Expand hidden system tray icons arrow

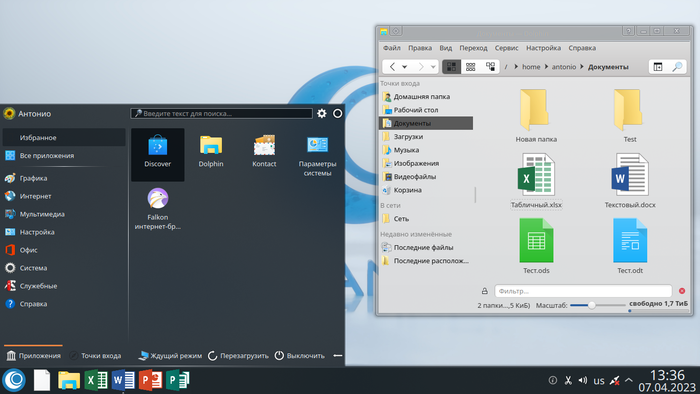pos(629,380)
